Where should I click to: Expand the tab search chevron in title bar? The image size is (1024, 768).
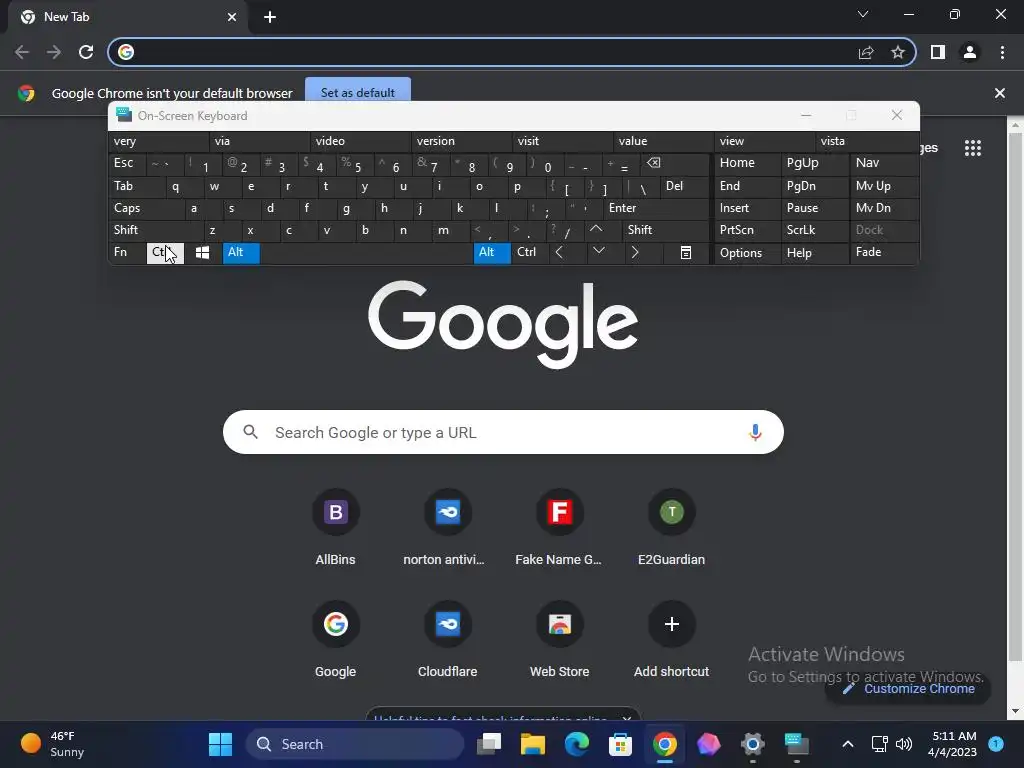click(863, 14)
